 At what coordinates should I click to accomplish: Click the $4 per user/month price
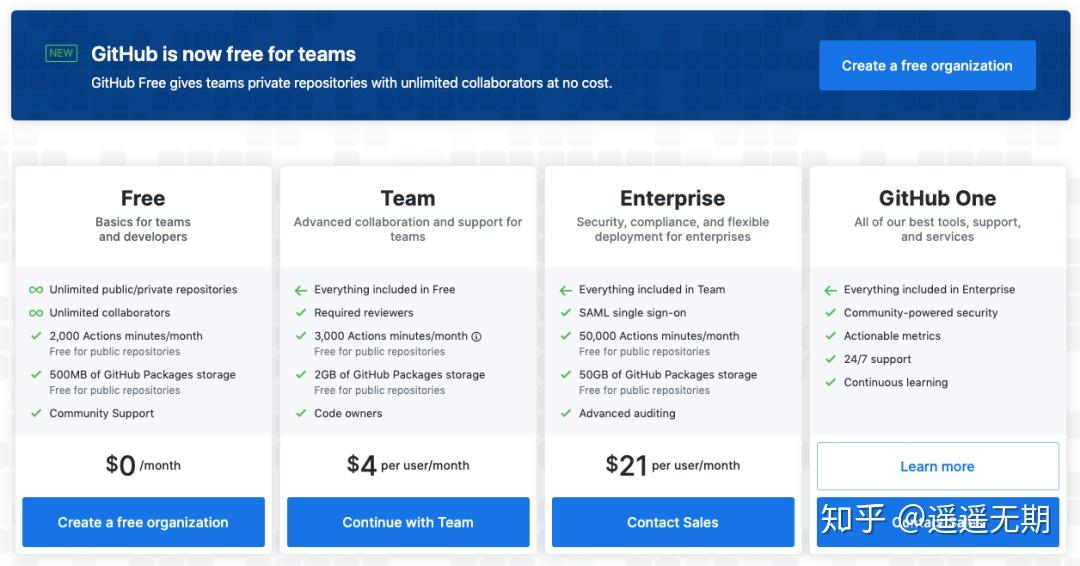point(408,465)
